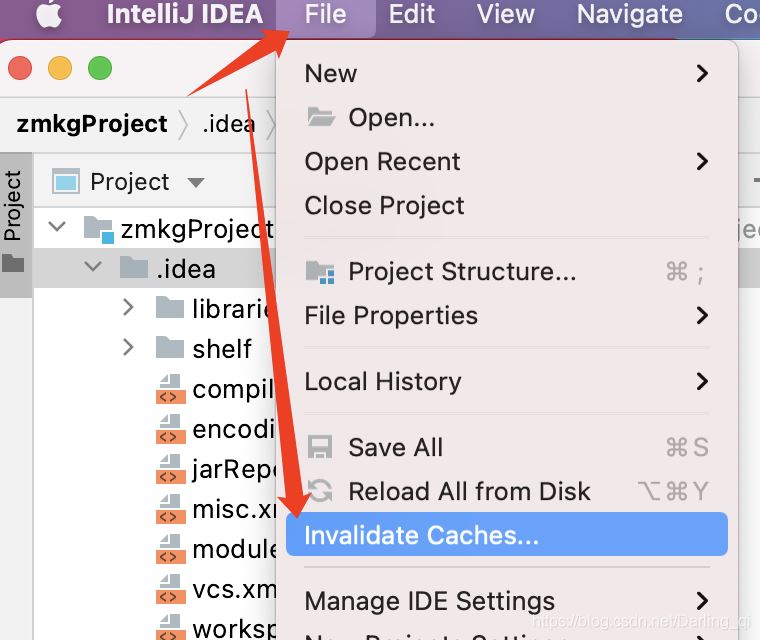Click the Apple logo menu

(50, 15)
